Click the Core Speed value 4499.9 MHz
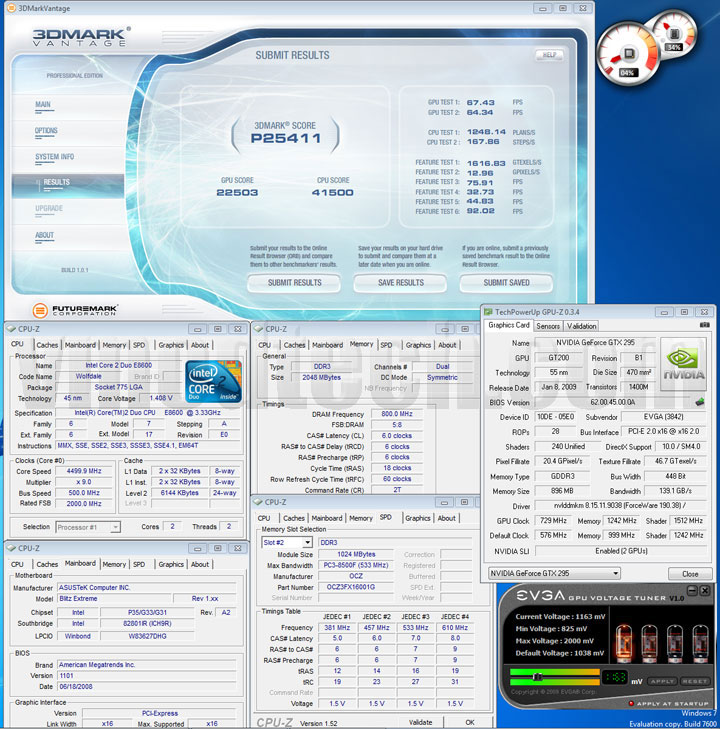This screenshot has width=720, height=729. pos(85,471)
